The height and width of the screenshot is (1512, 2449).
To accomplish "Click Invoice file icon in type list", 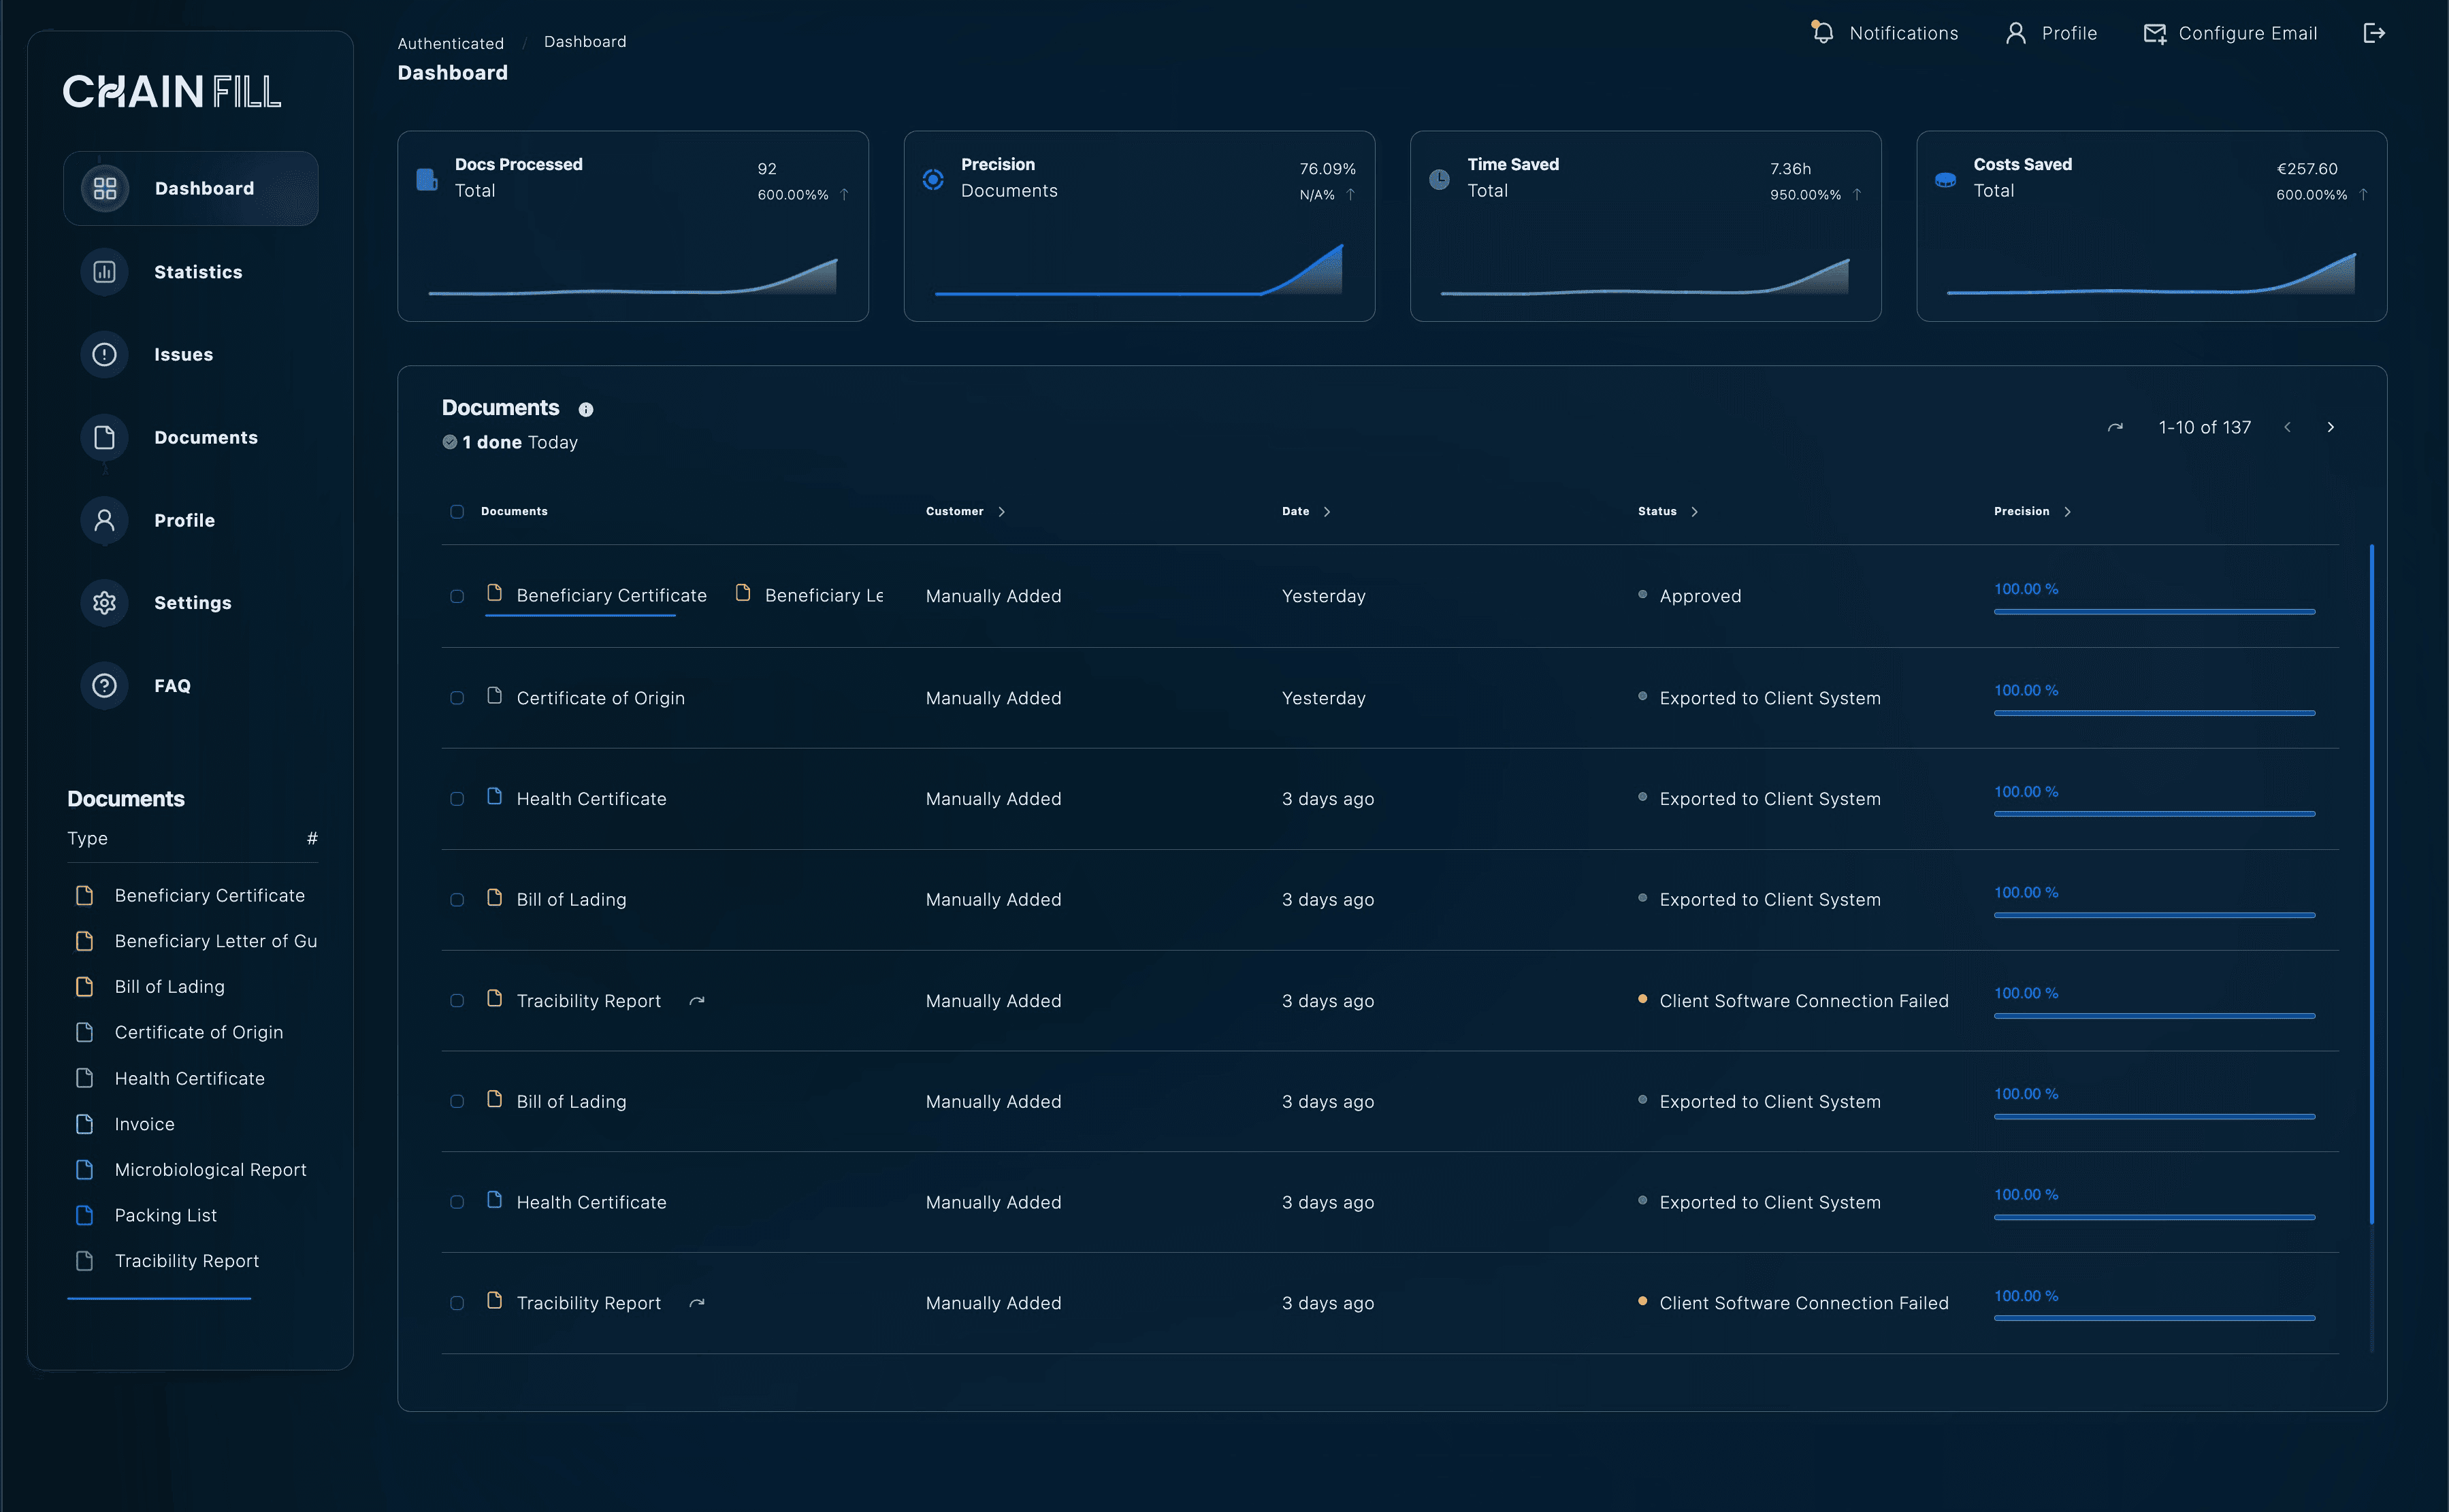I will tap(85, 1124).
